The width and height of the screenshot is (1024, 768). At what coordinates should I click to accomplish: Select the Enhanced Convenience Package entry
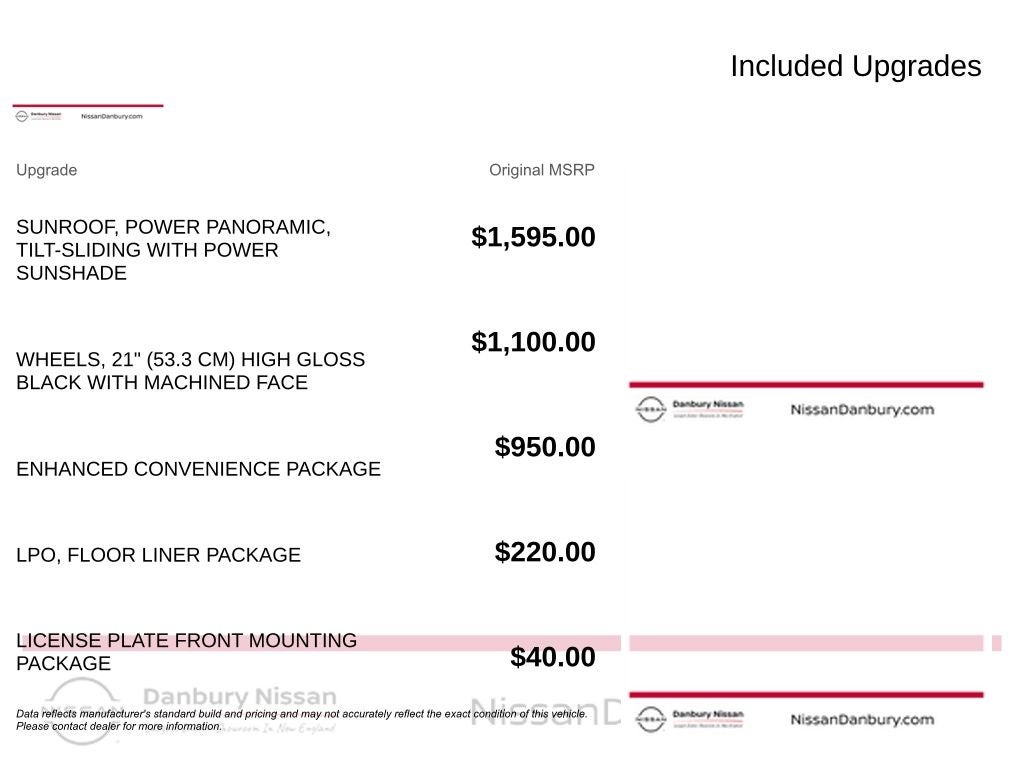(199, 469)
